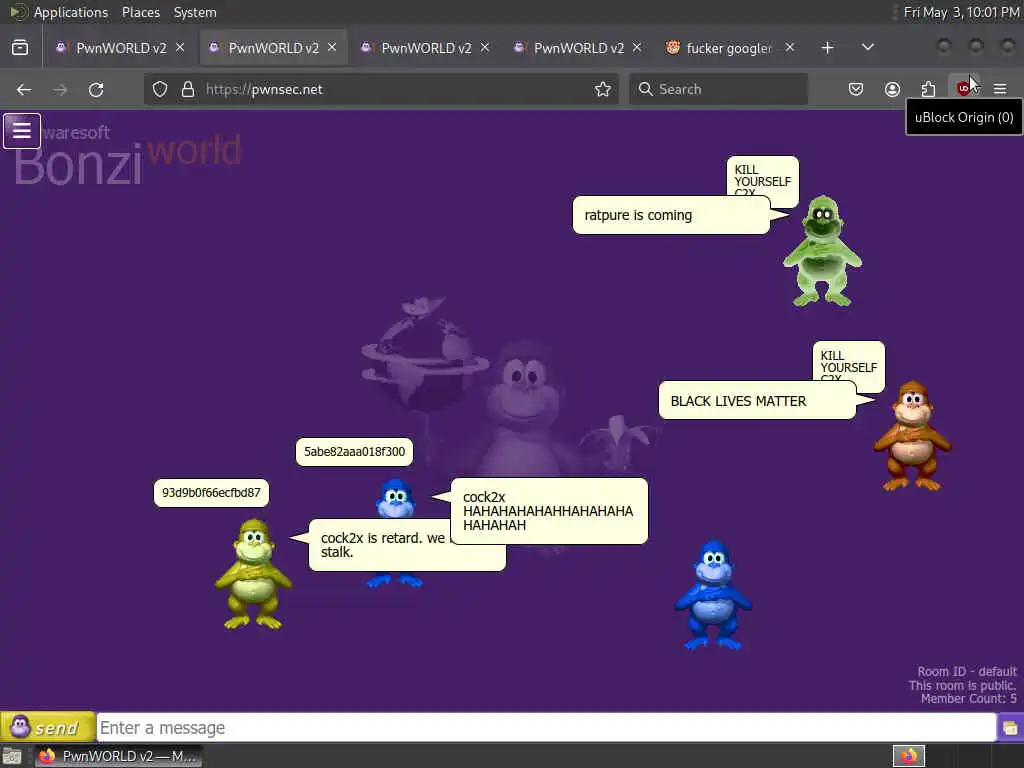The width and height of the screenshot is (1024, 768).
Task: Open Firefox View icon in the tab bar
Action: 20,48
